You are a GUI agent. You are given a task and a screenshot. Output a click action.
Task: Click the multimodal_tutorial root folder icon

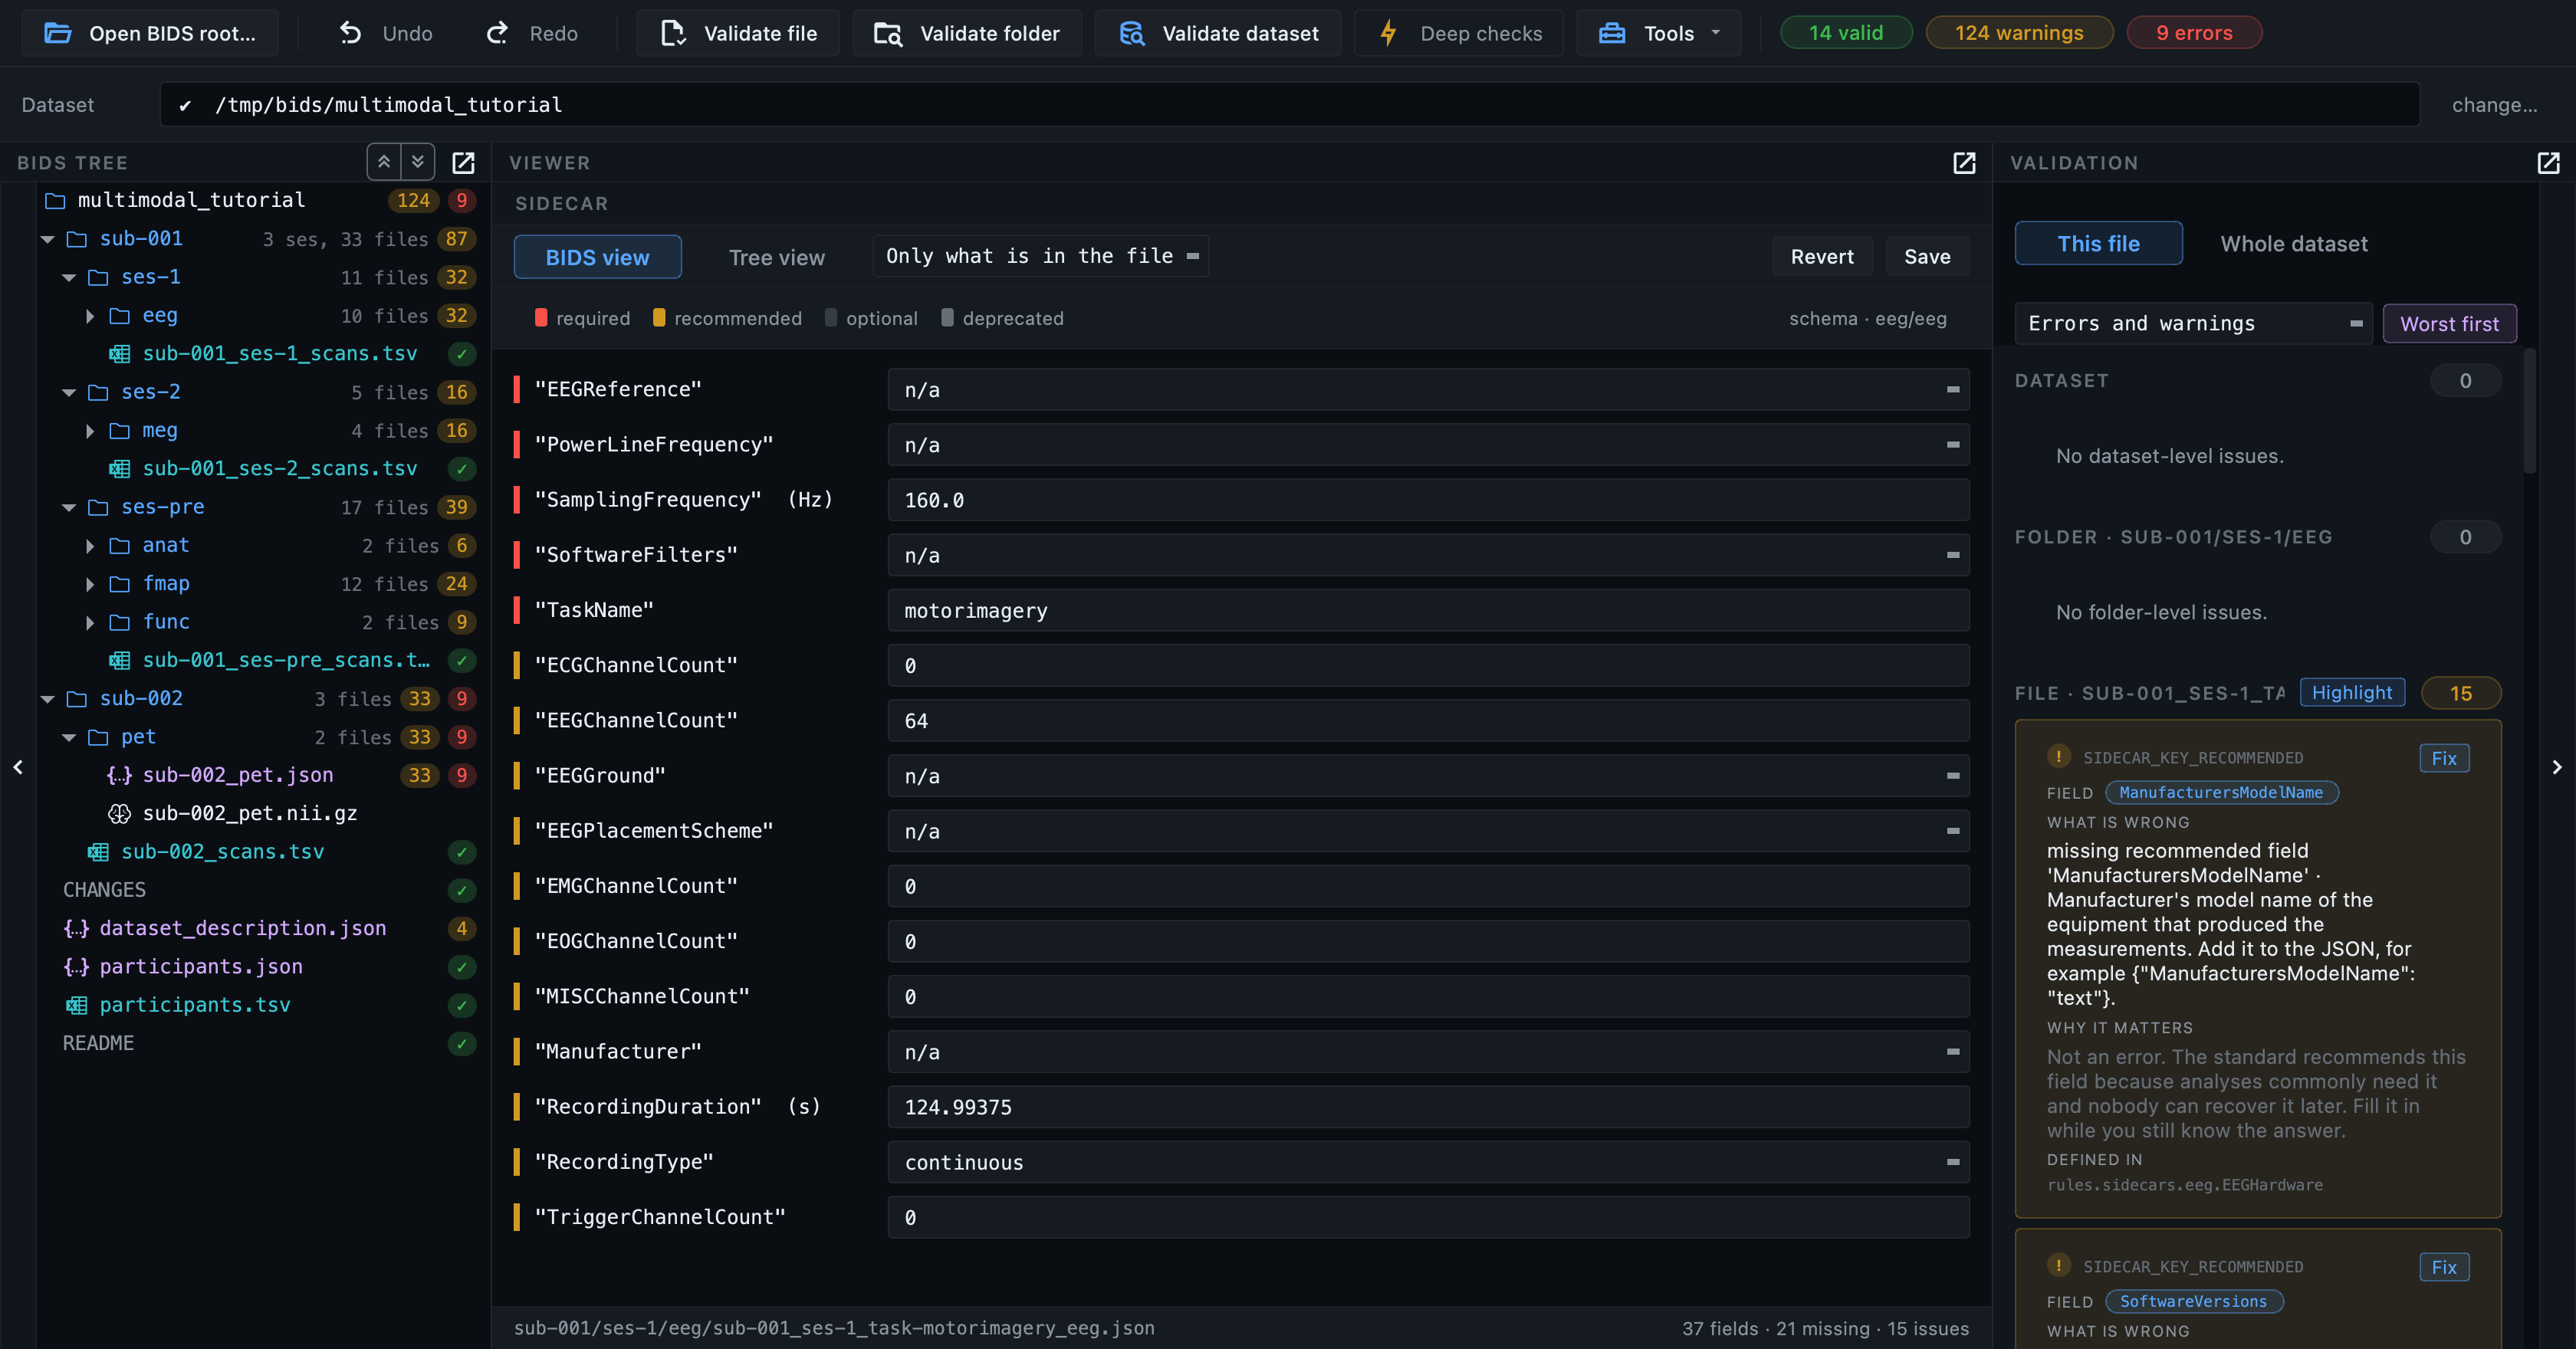tap(55, 200)
